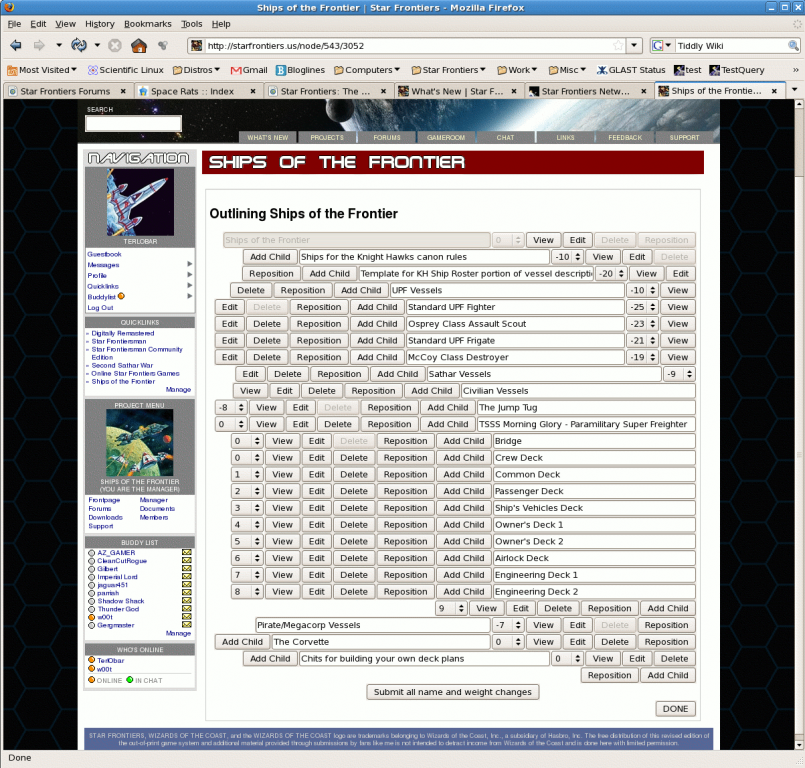Click envelope icon next to AZ_GAMER
This screenshot has width=805, height=768.
(186, 553)
